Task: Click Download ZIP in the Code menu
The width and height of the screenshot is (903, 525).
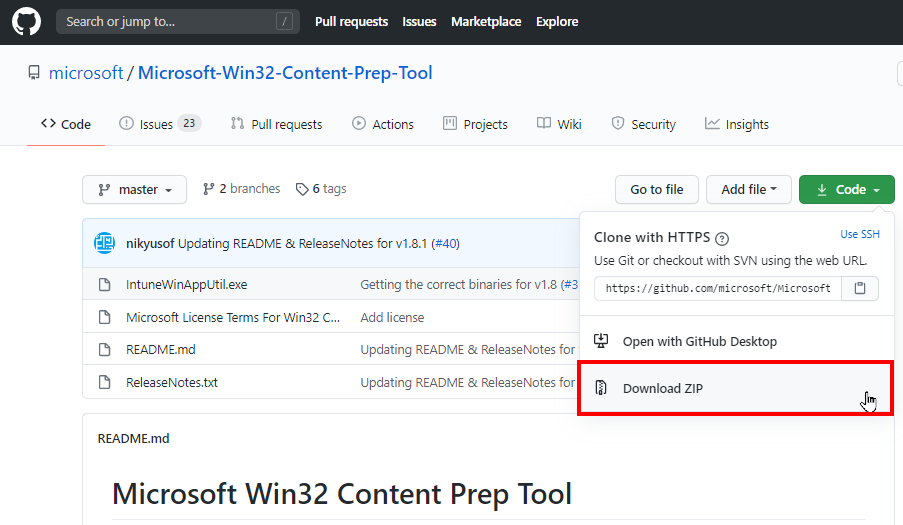Action: [x=735, y=388]
